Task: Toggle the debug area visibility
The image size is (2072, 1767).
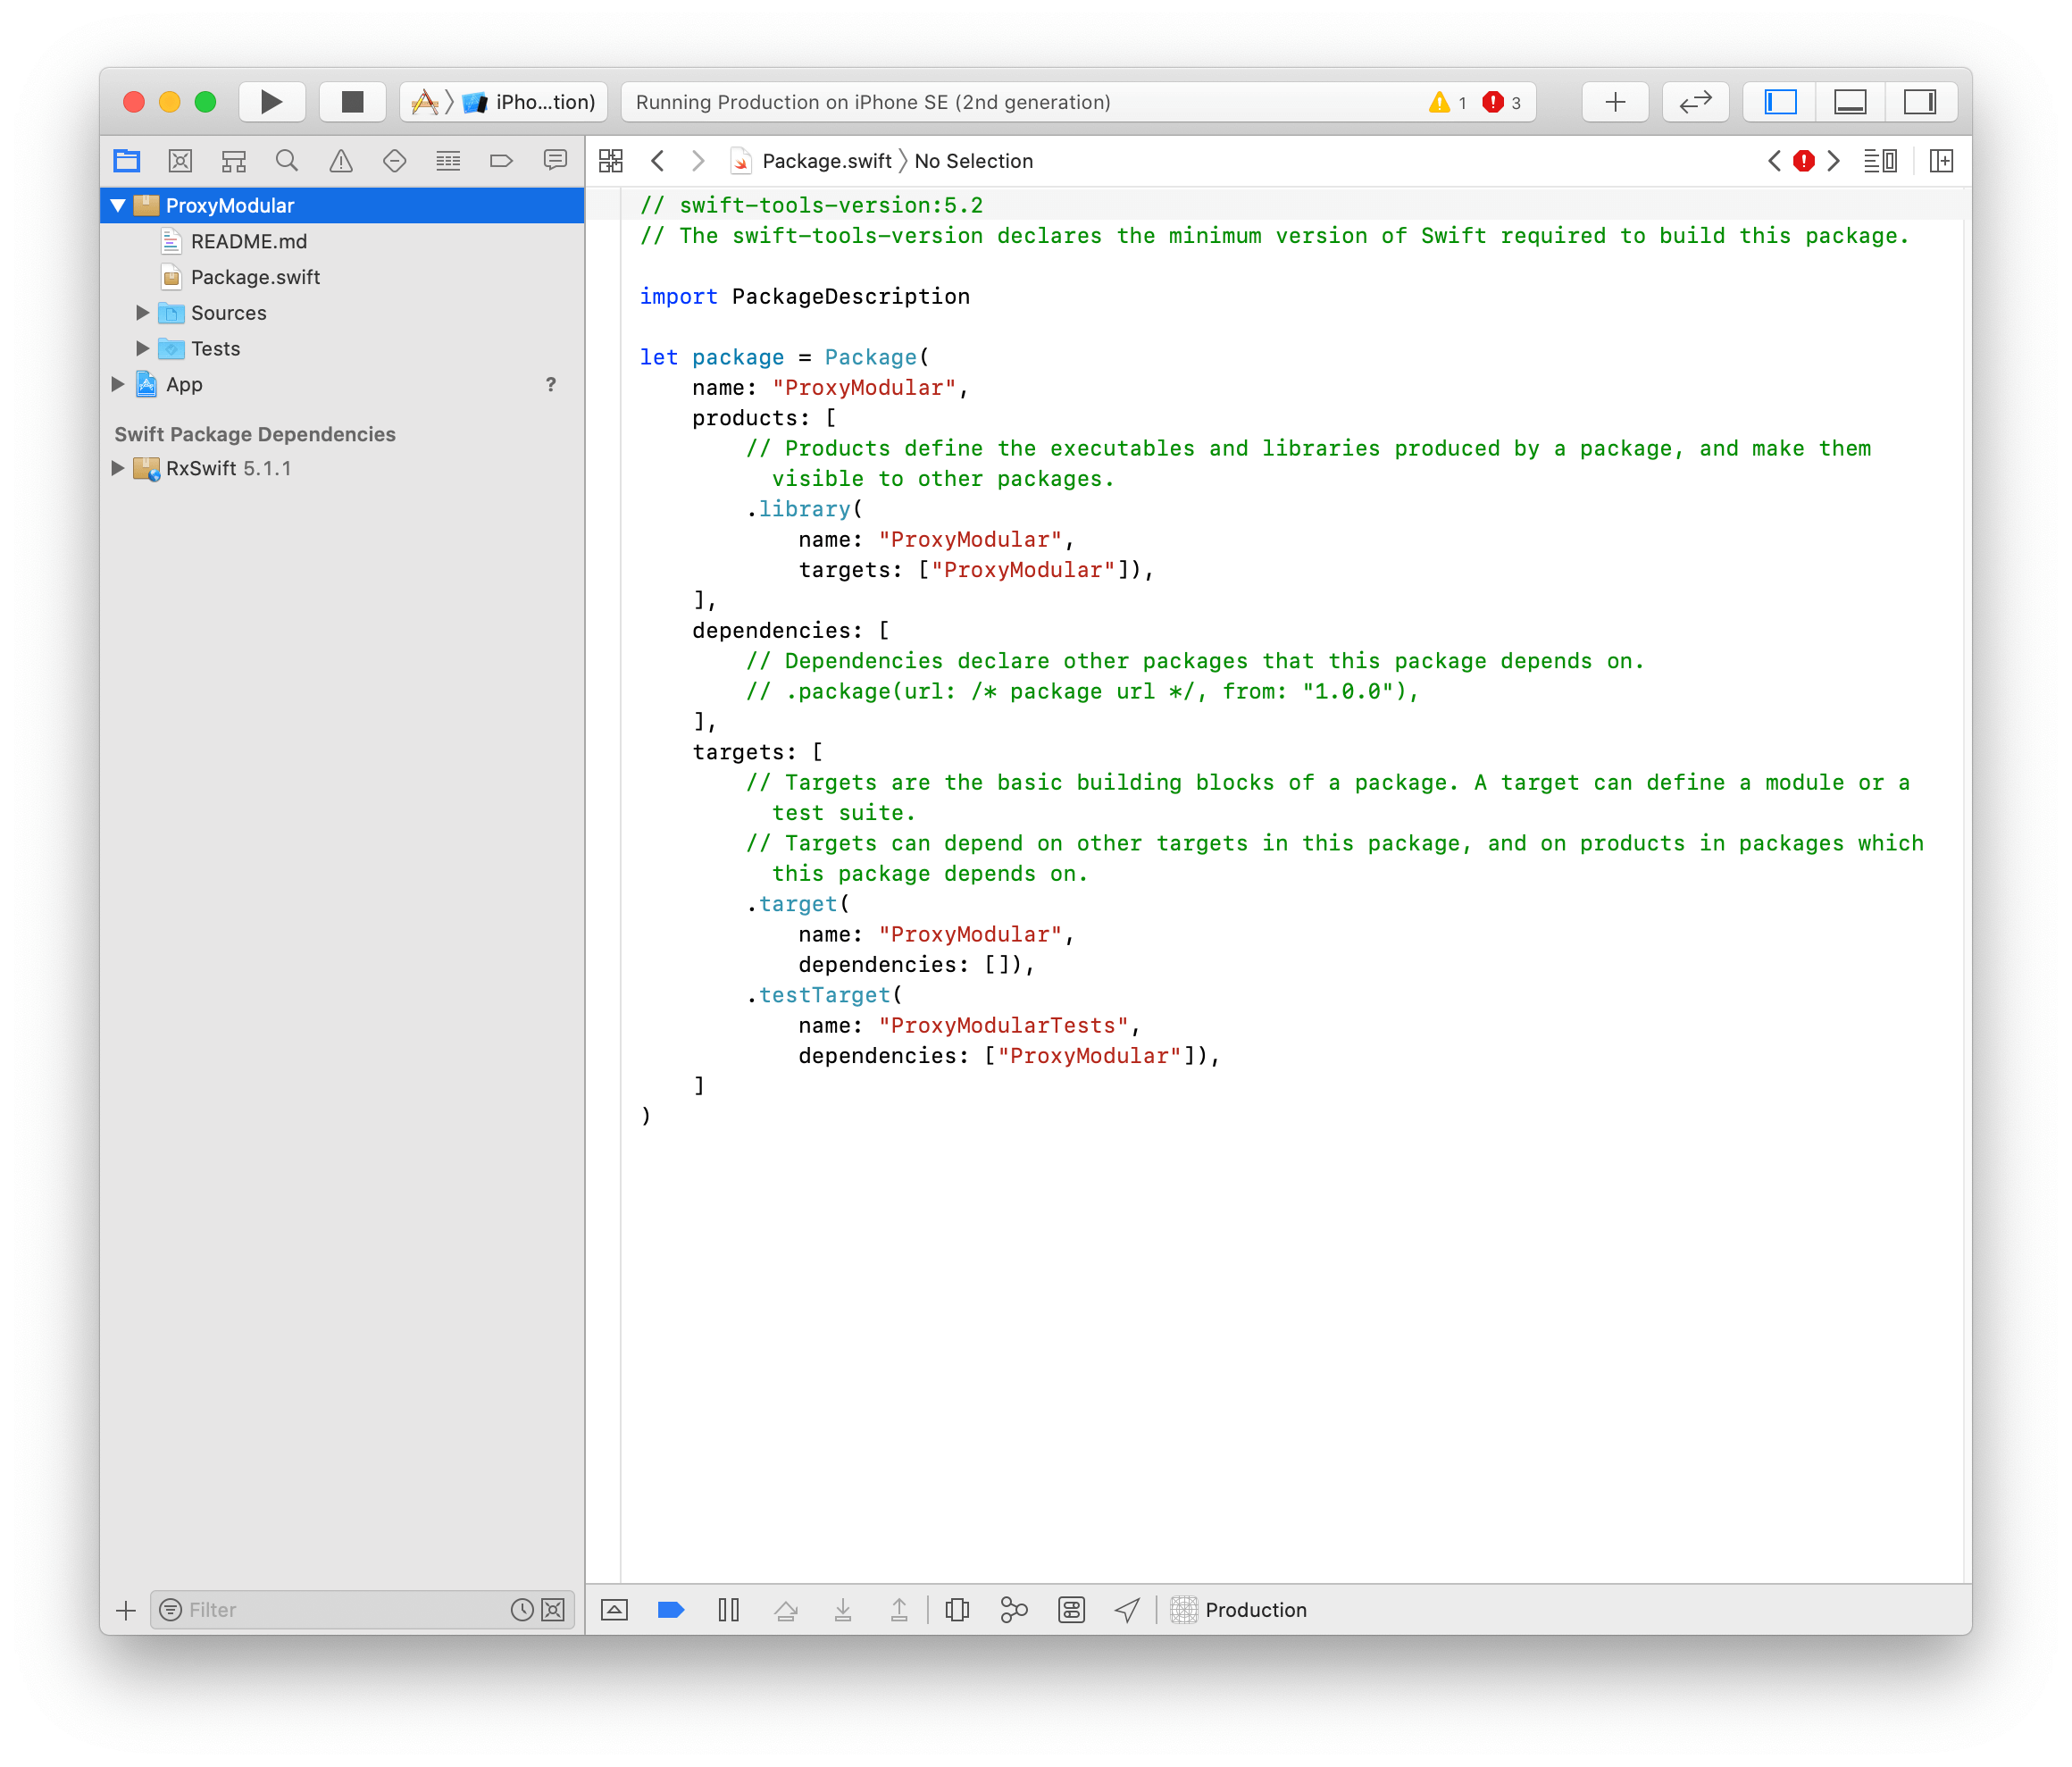Action: pyautogui.click(x=1850, y=102)
